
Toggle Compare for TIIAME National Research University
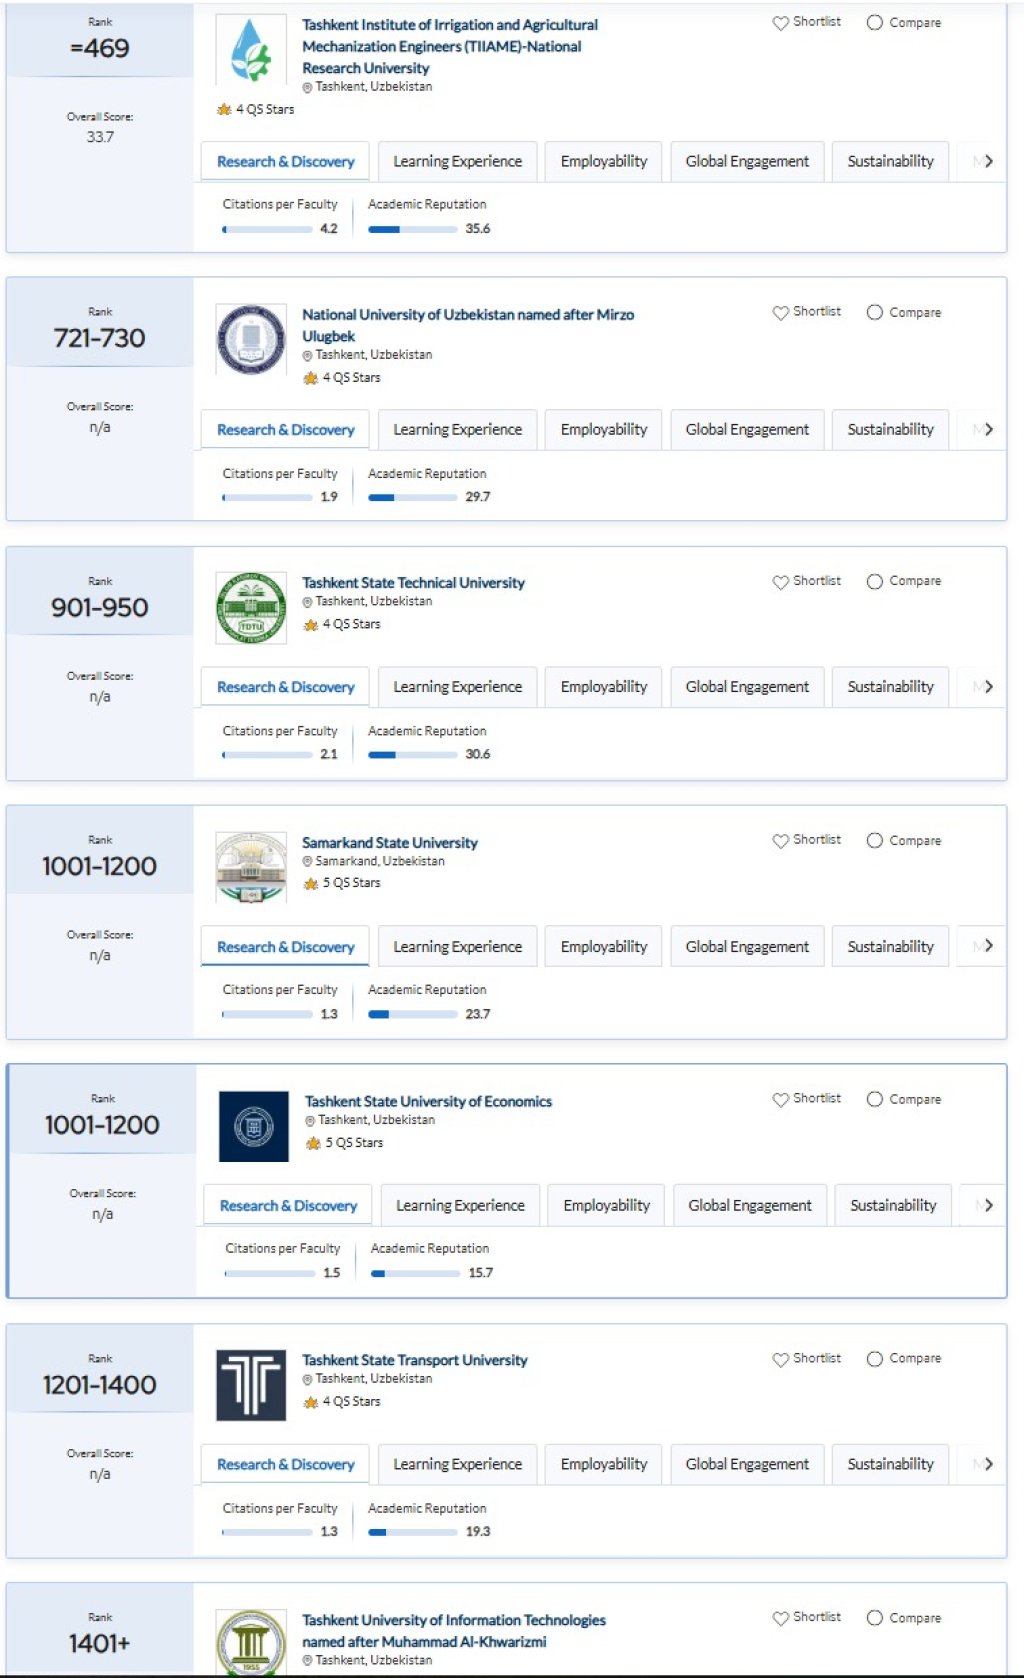875,22
